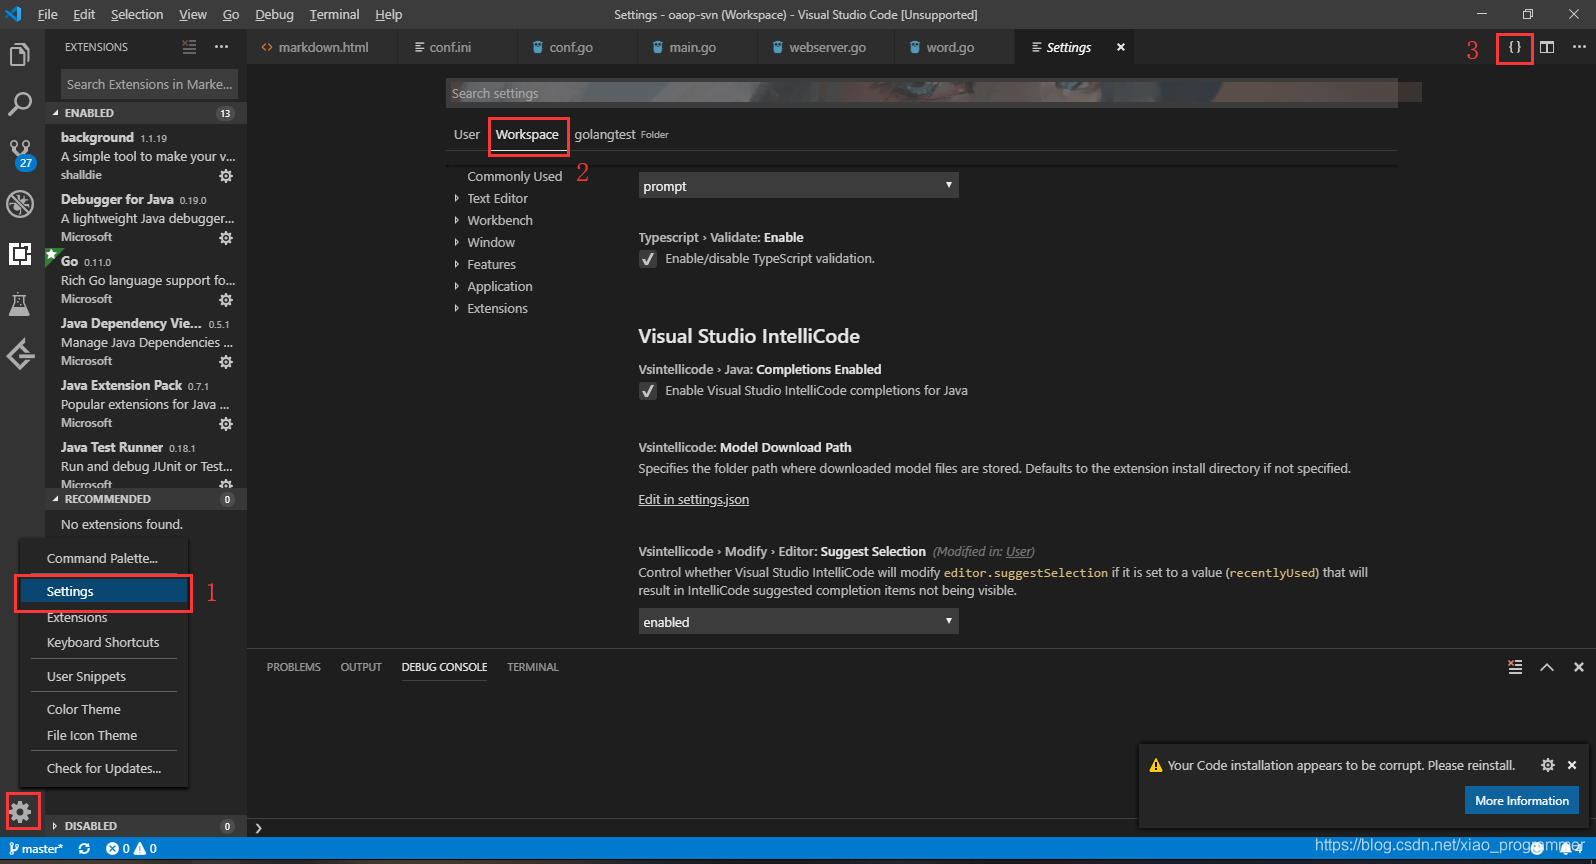Image resolution: width=1596 pixels, height=864 pixels.
Task: Click the More Information button
Action: tap(1522, 800)
